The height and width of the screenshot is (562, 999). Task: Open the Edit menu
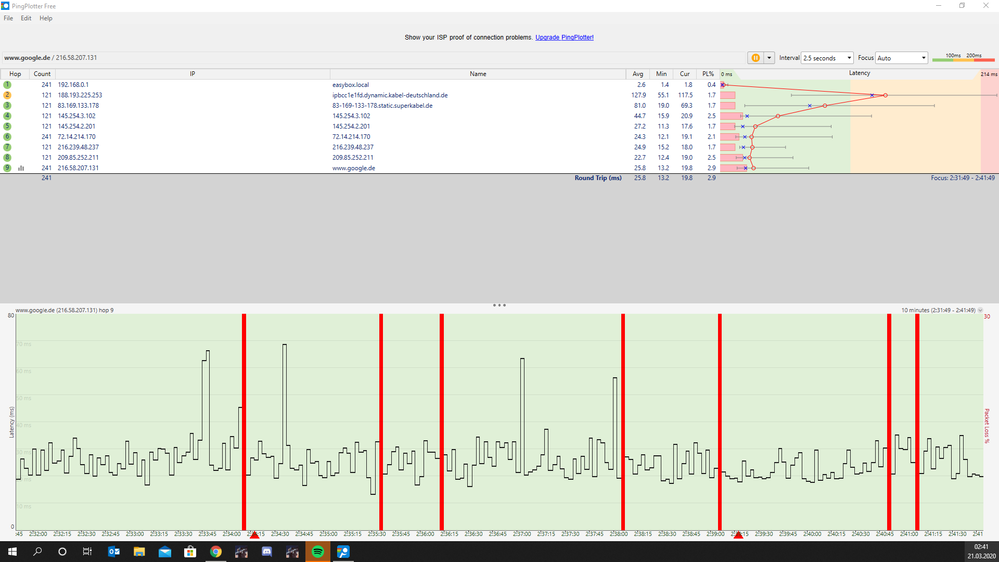25,18
